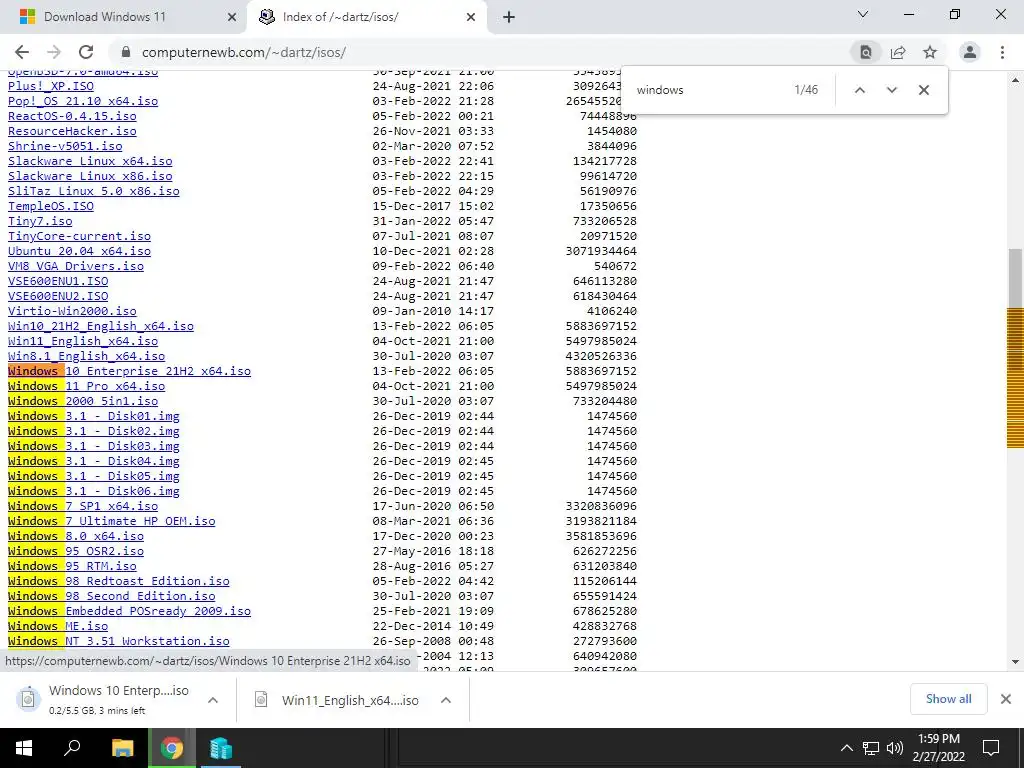Viewport: 1024px width, 768px height.
Task: Open Windows XP-era Plus!_XP.ISO link
Action: [51, 86]
